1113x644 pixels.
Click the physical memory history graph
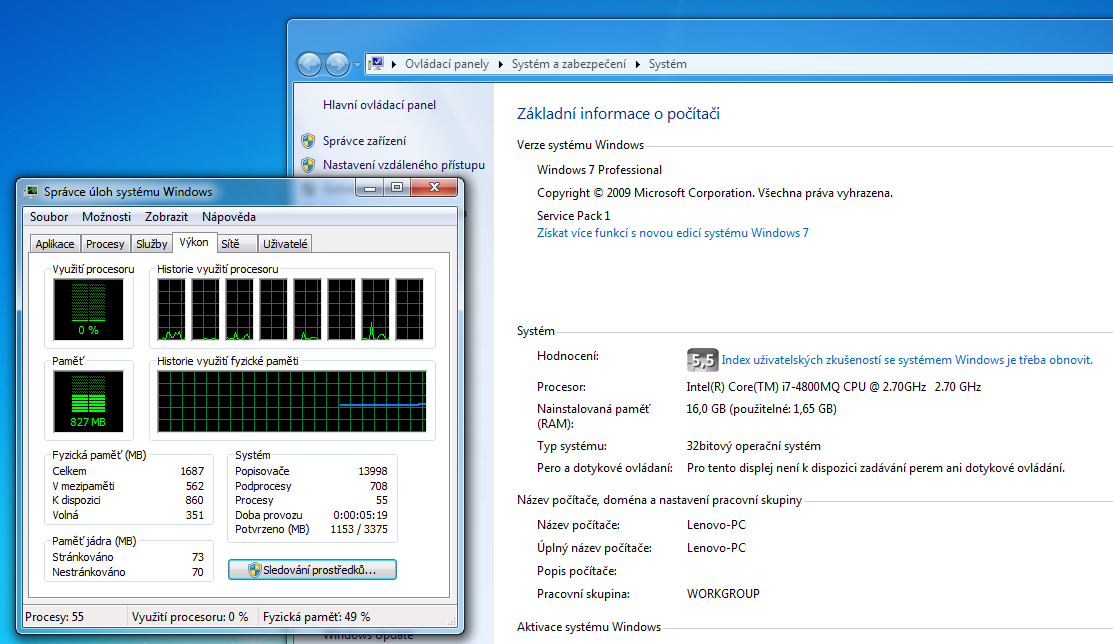(x=292, y=401)
